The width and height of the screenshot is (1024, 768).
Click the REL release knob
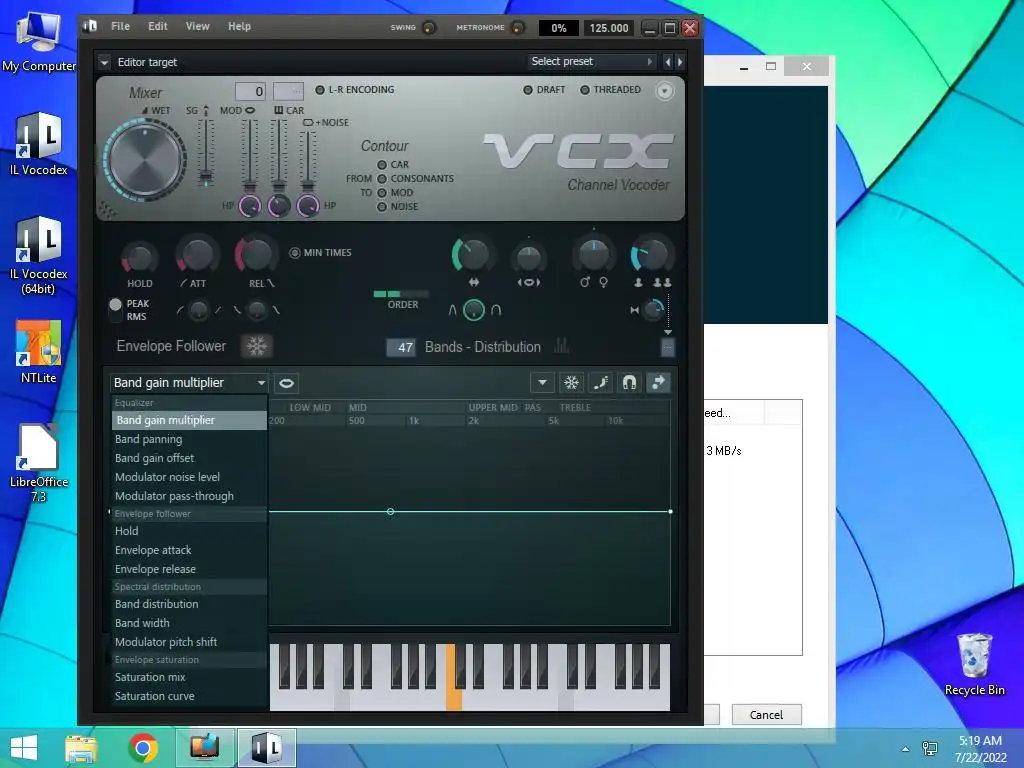255,254
